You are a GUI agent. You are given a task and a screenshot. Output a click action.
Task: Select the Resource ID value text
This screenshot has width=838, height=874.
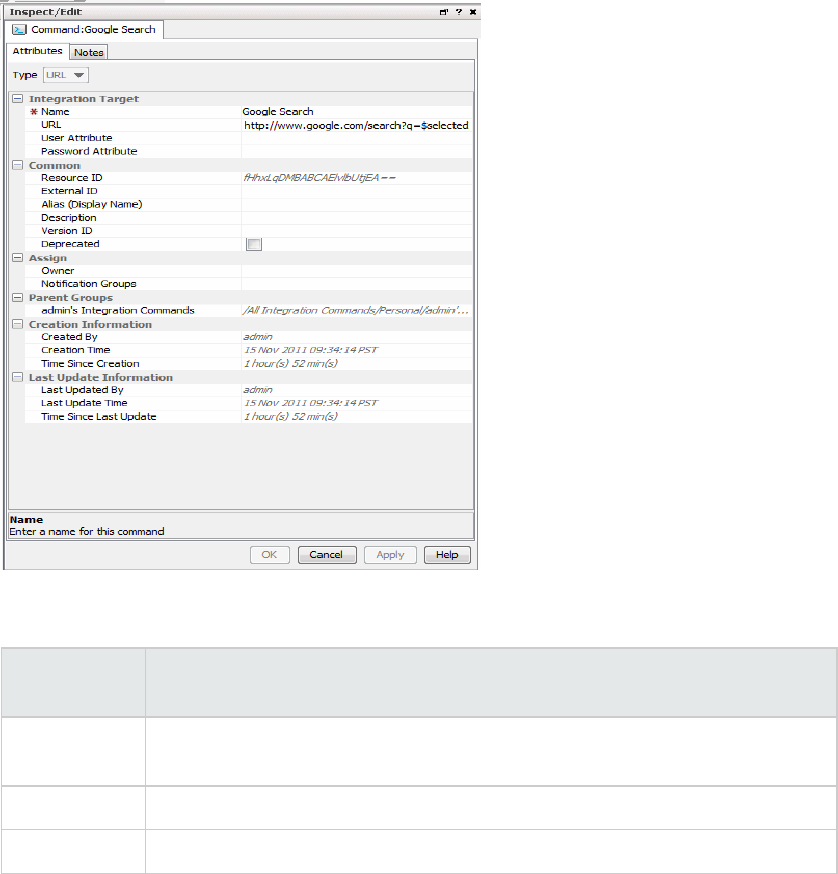click(319, 178)
